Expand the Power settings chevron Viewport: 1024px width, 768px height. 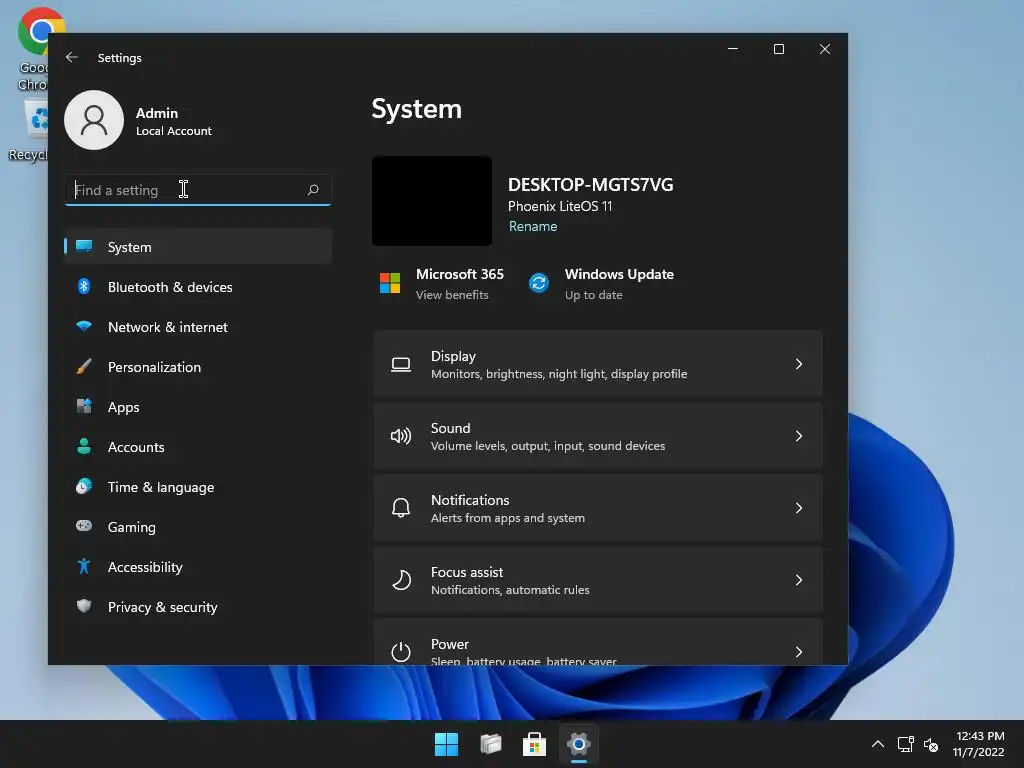click(799, 651)
